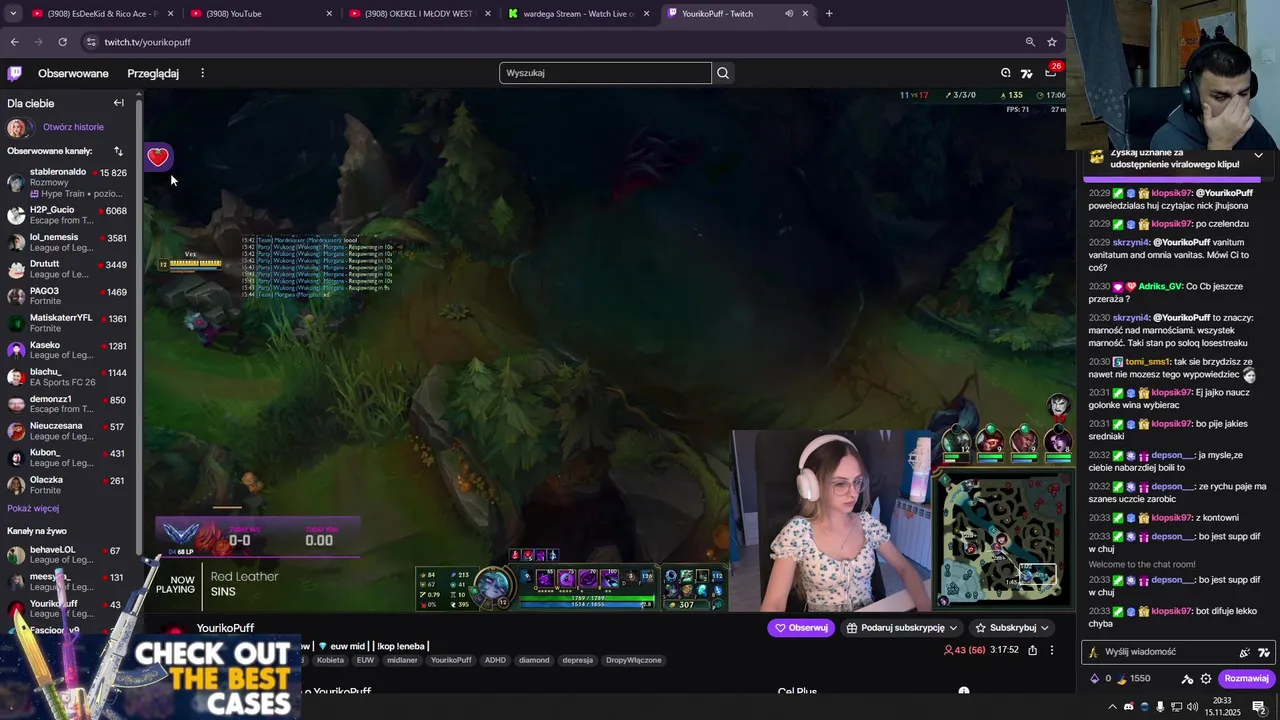This screenshot has width=1280, height=720.
Task: Open MatiskaterrYFL channel in sidebar
Action: click(x=68, y=323)
